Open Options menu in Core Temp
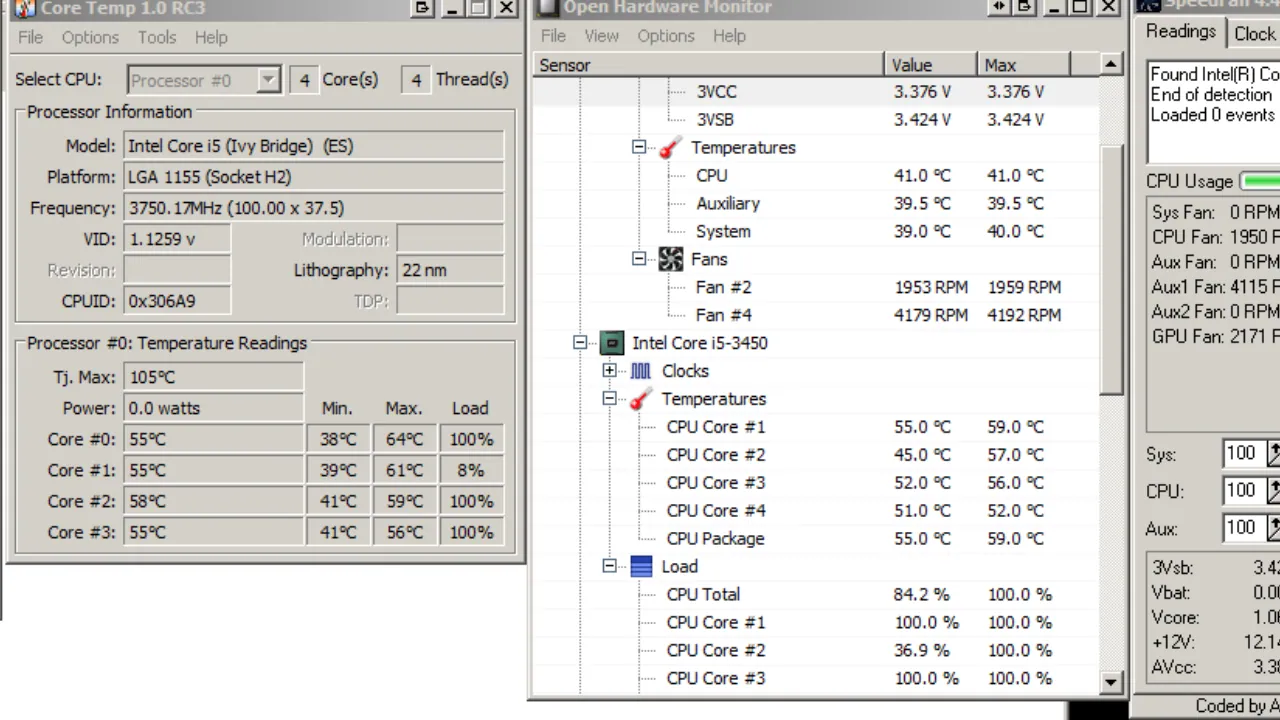 [90, 37]
